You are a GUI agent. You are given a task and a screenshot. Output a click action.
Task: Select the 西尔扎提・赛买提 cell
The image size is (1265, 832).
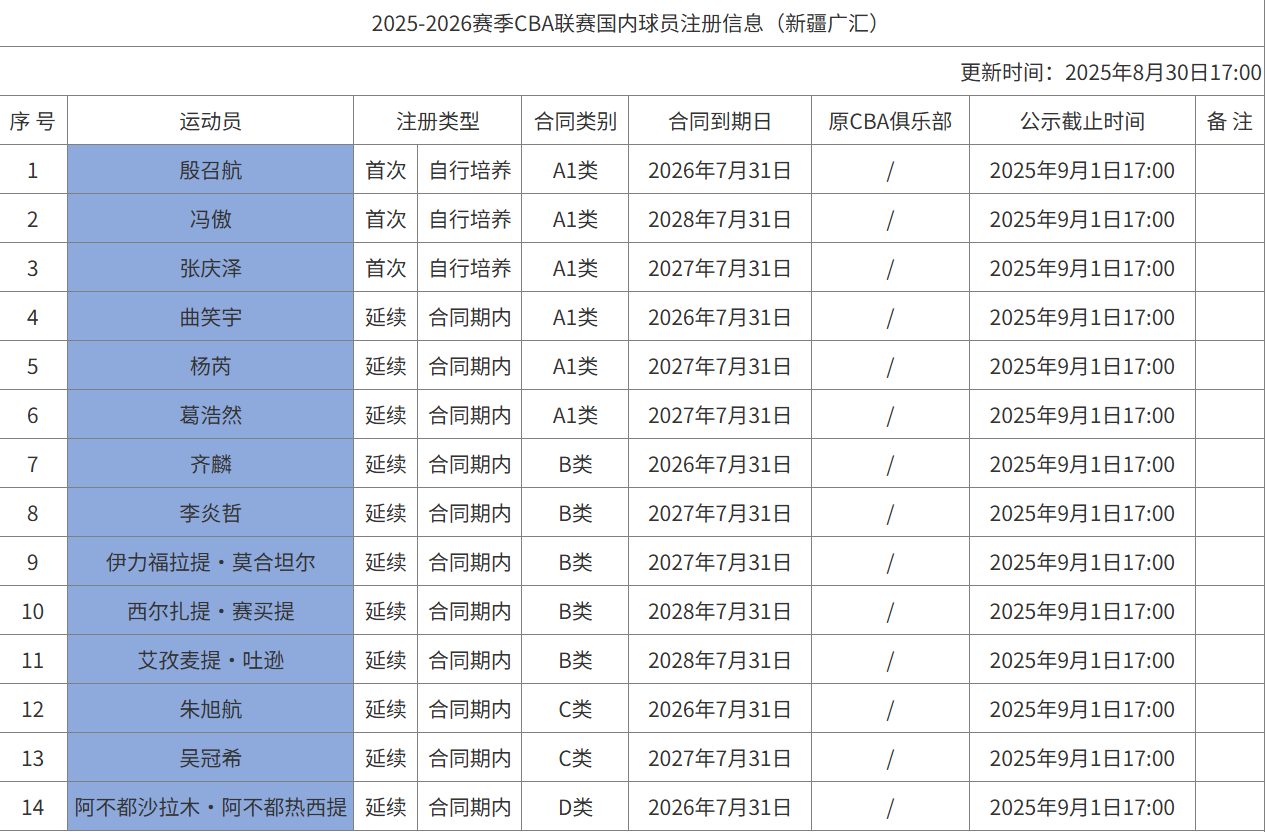[210, 611]
